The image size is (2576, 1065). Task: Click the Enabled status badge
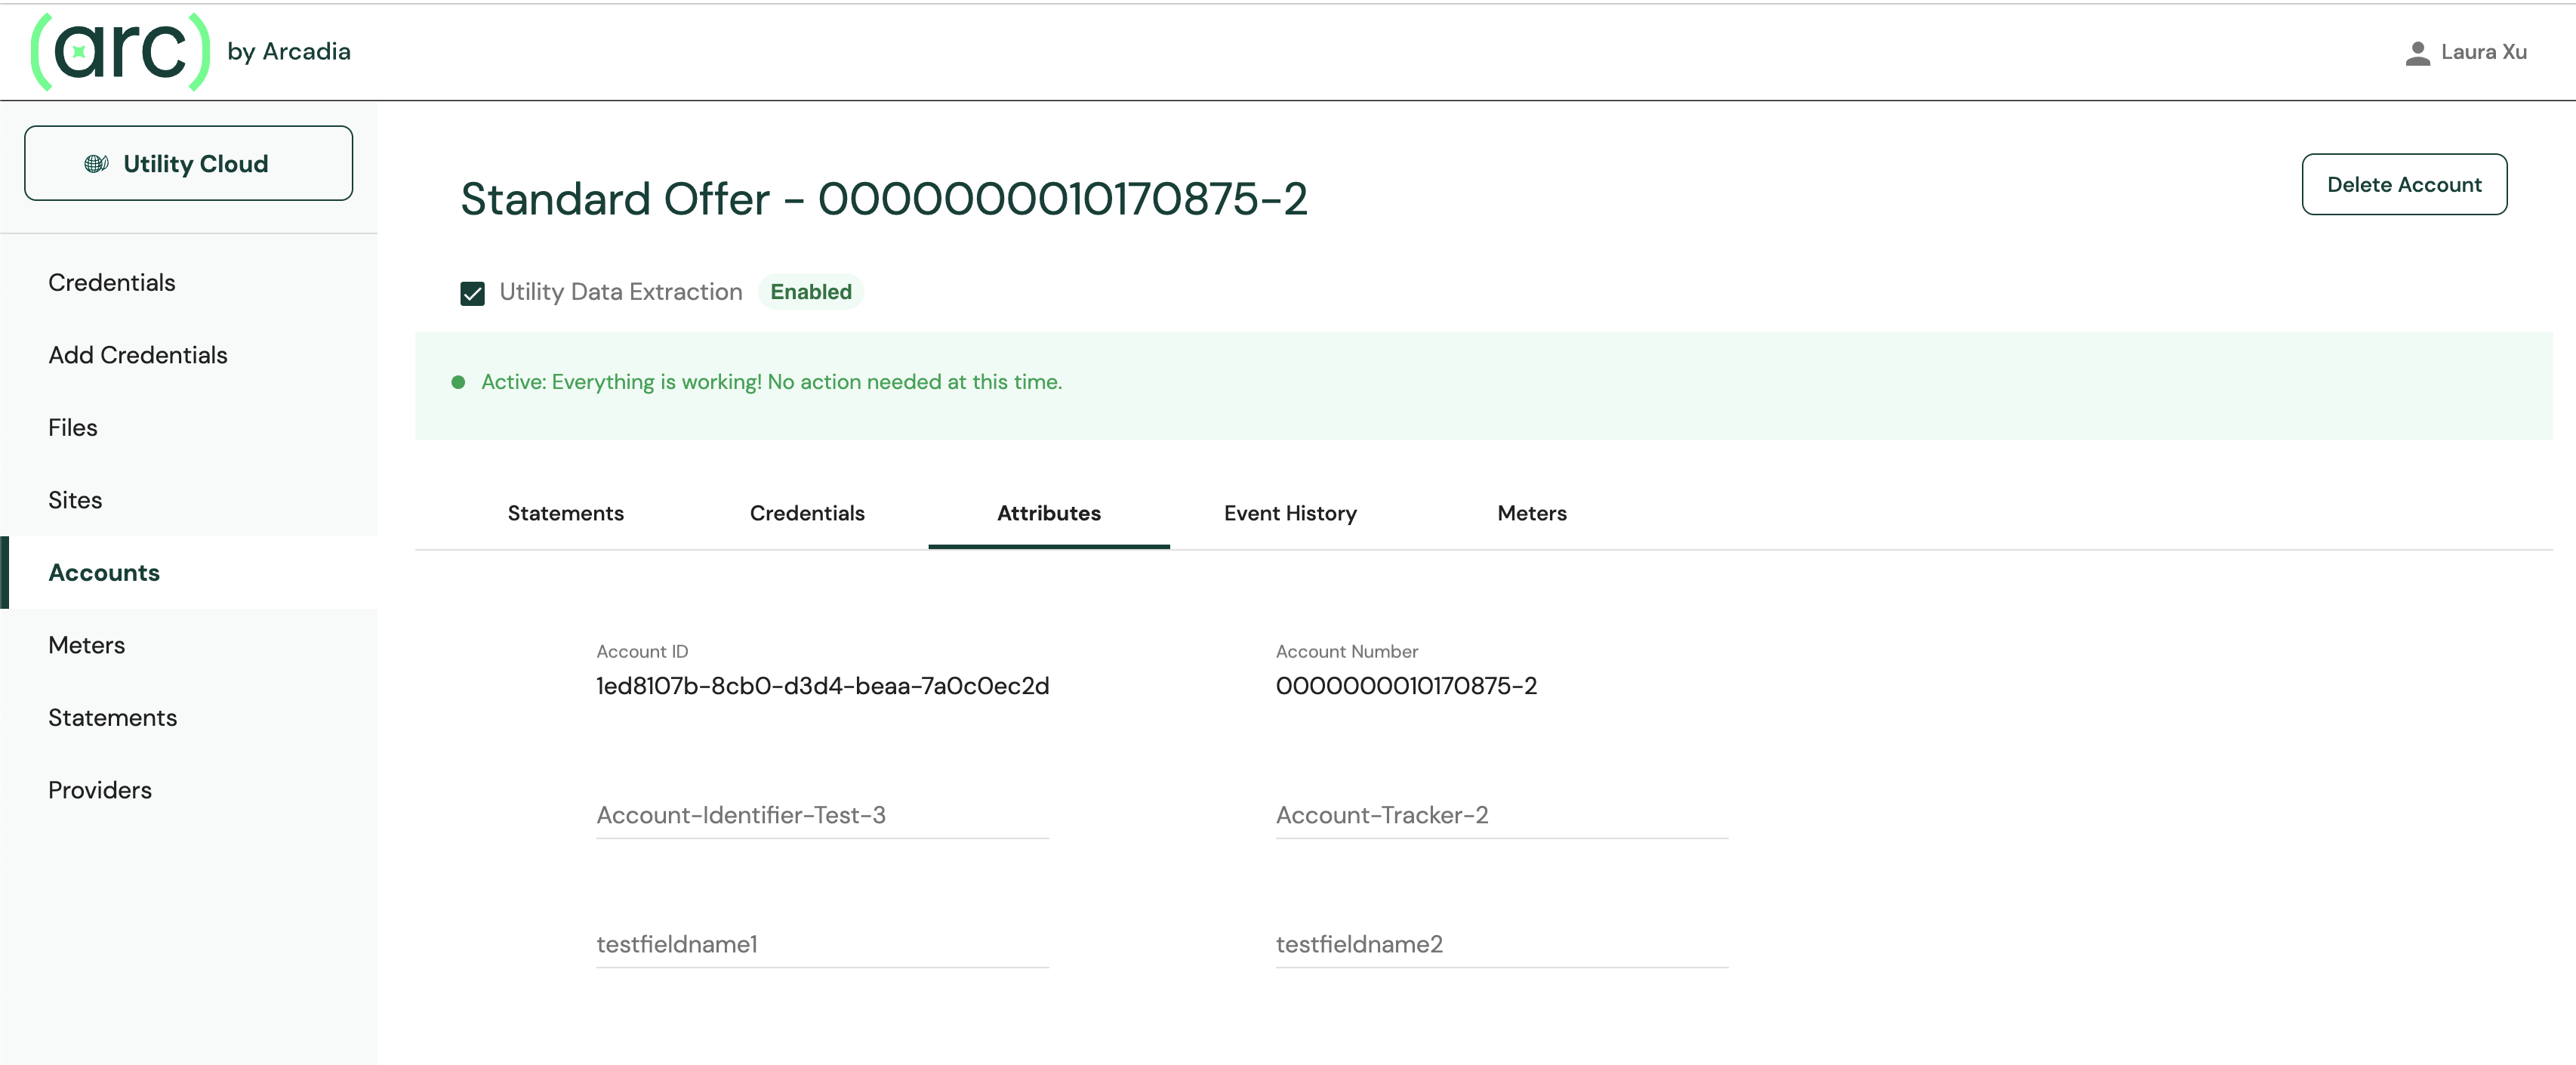(x=810, y=292)
